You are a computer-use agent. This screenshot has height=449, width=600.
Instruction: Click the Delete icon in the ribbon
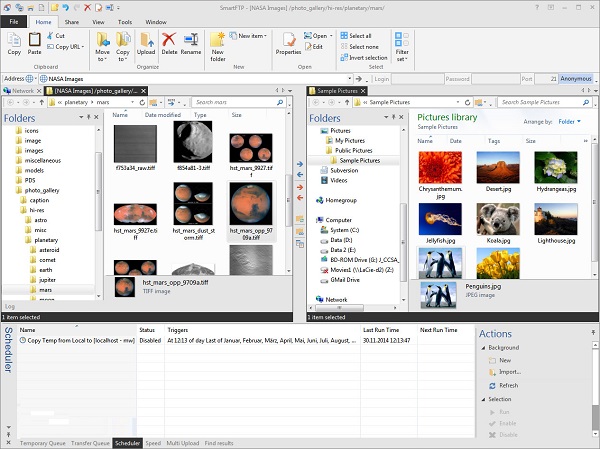[x=169, y=42]
